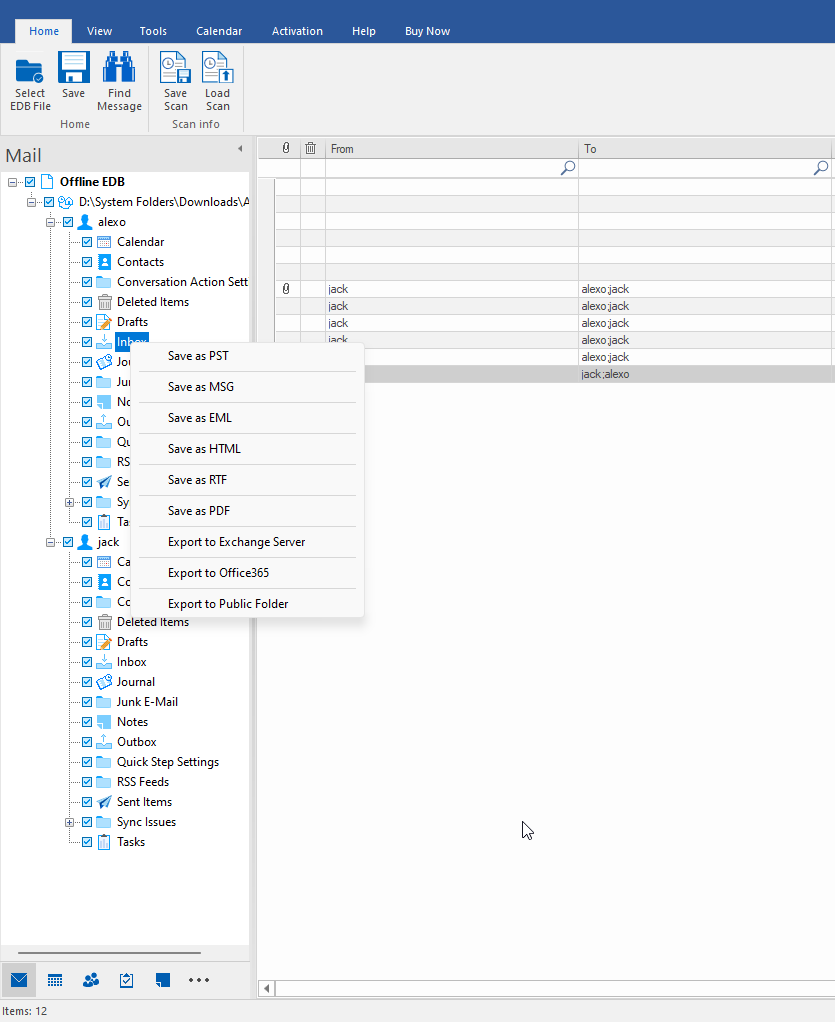This screenshot has height=1022, width=835.
Task: Sort by the From column header
Action: [x=452, y=149]
